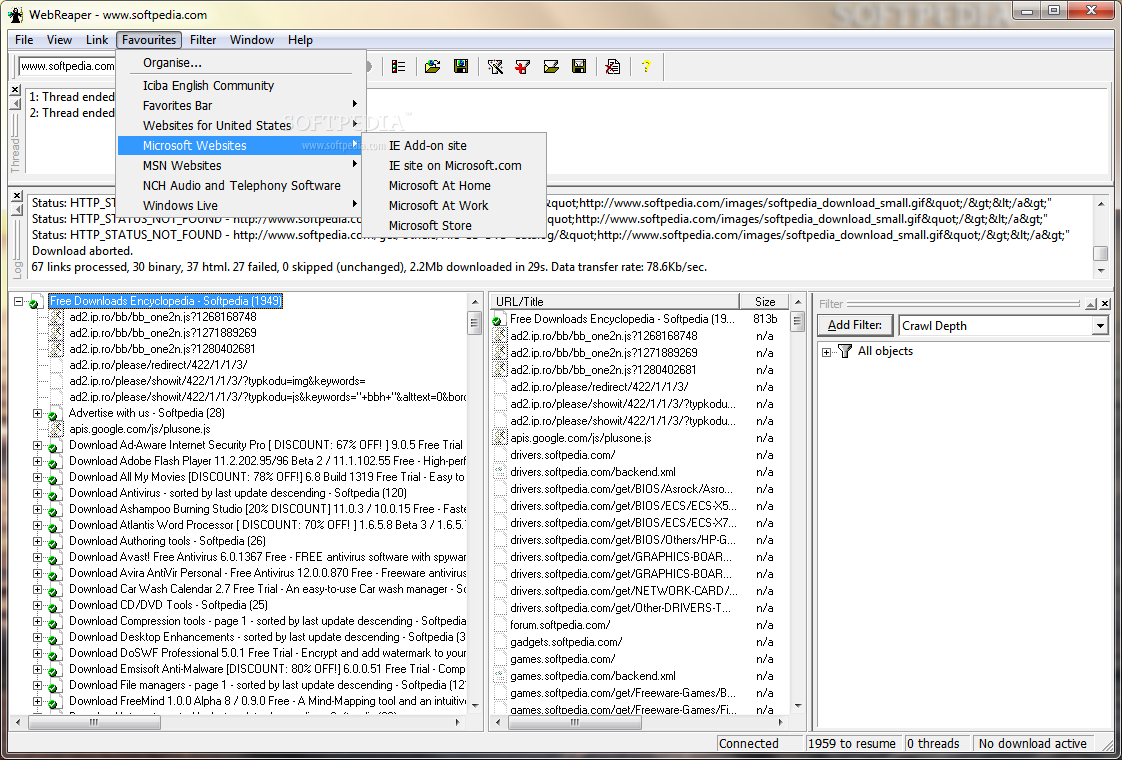Screen dimensions: 1122x760
Task: Open the Link menu
Action: 97,40
